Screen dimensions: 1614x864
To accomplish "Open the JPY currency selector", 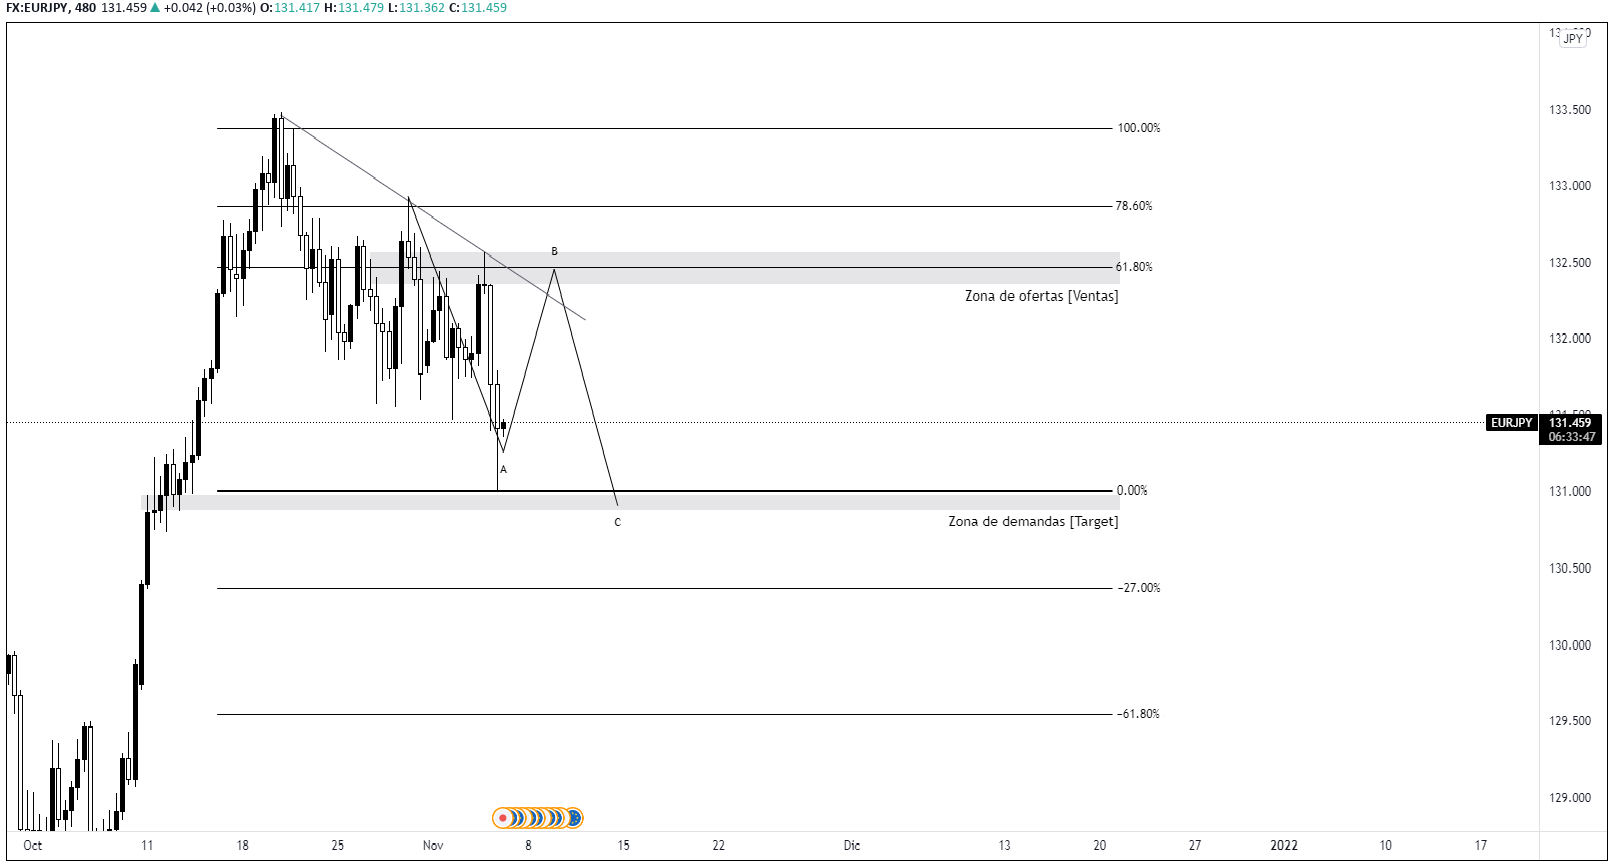I will click(1573, 39).
